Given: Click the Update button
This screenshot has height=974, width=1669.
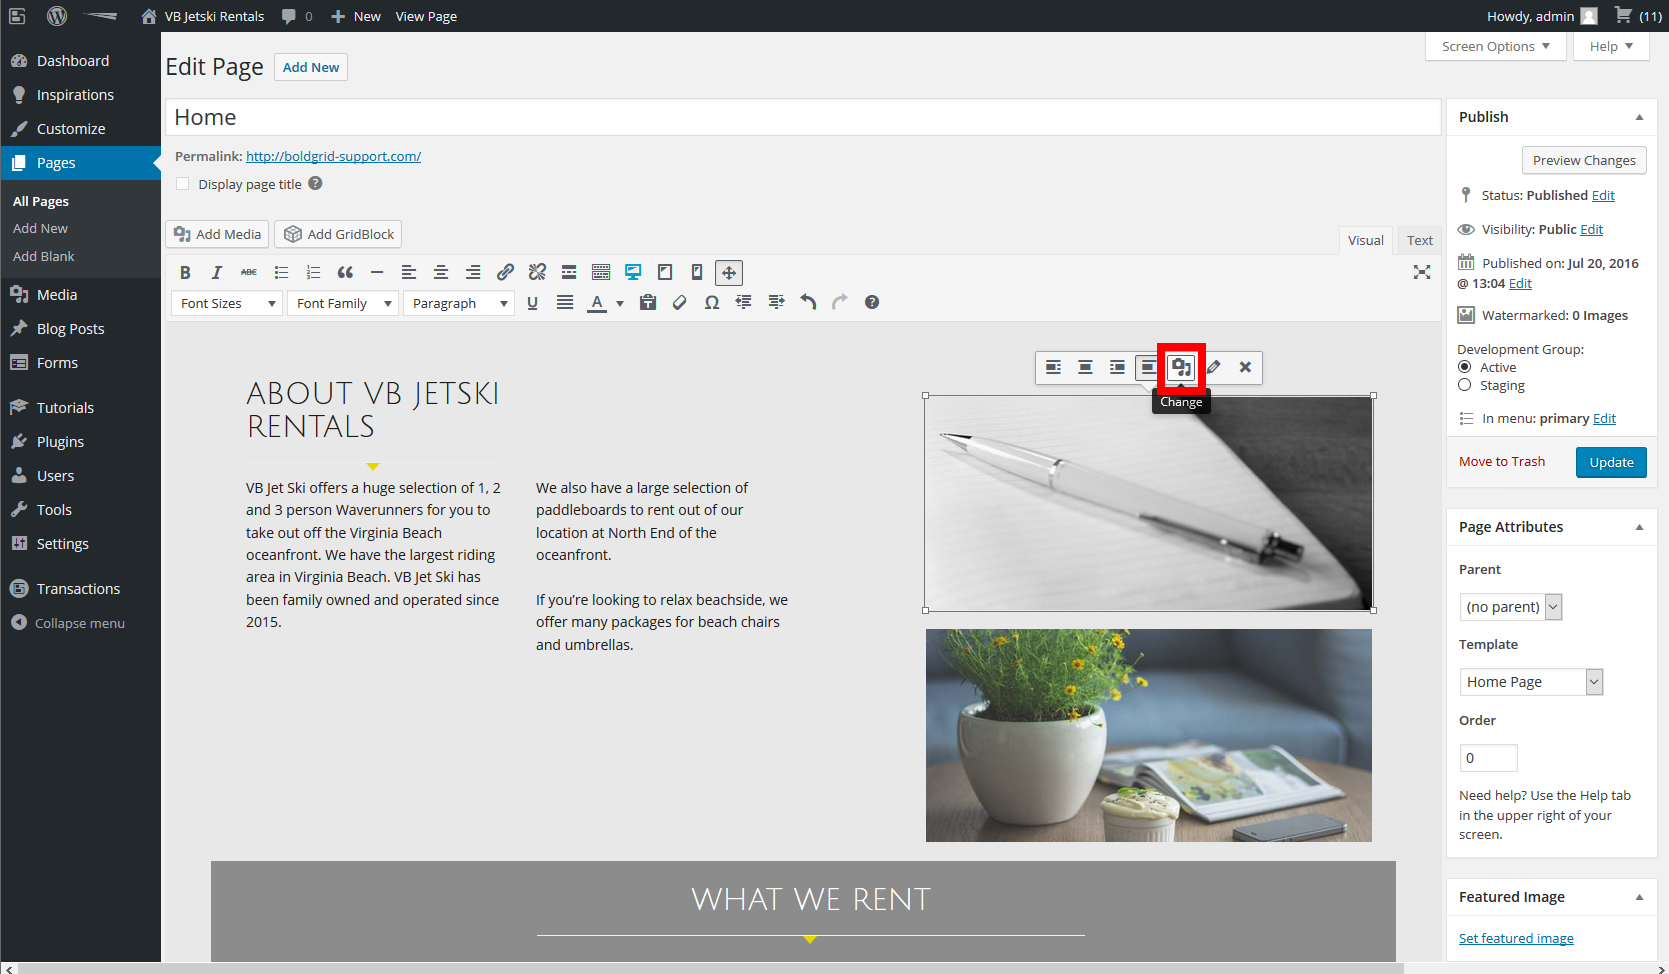Looking at the screenshot, I should click(1611, 462).
